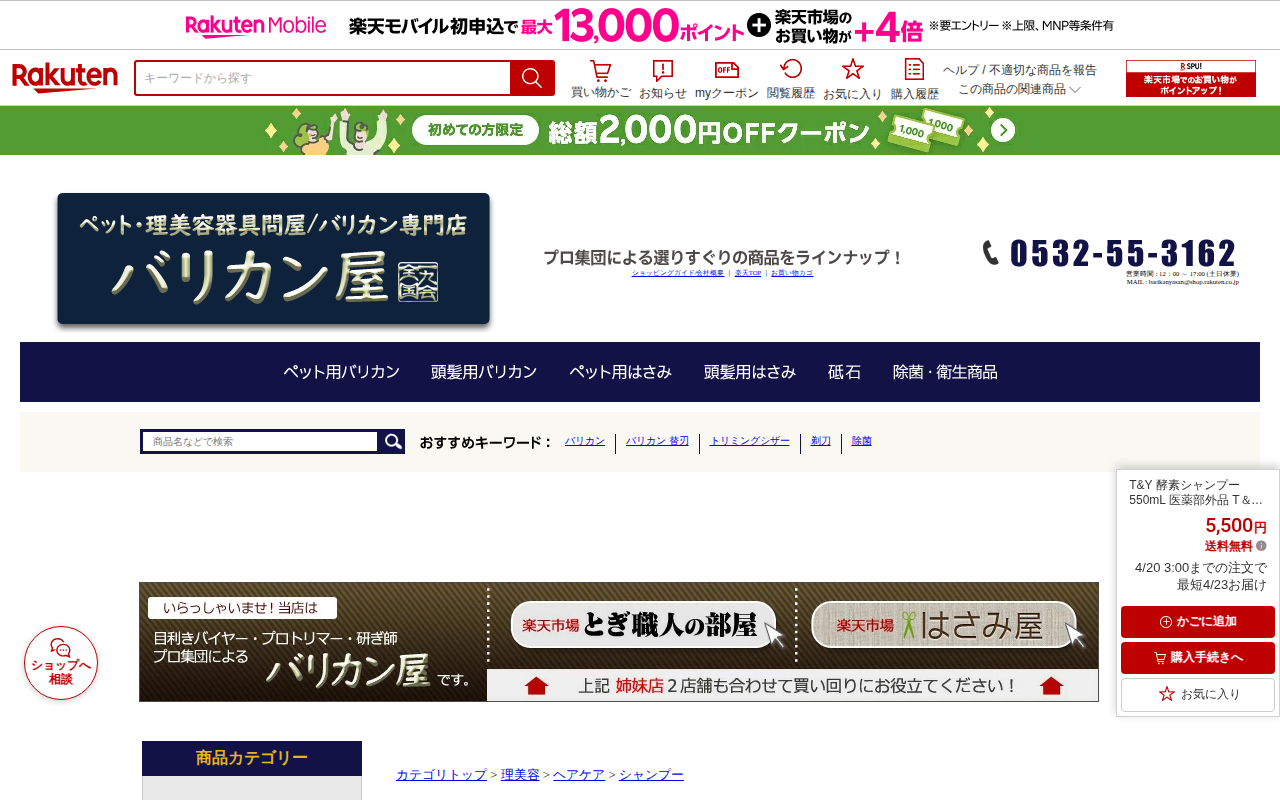The height and width of the screenshot is (800, 1280).
Task: Click the かごに追加 button
Action: click(x=1198, y=622)
